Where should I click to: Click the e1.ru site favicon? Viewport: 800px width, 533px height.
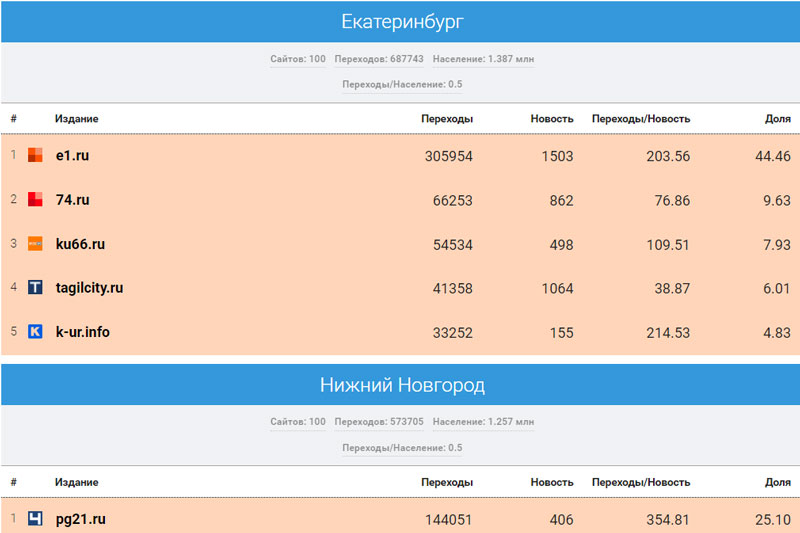pos(35,156)
